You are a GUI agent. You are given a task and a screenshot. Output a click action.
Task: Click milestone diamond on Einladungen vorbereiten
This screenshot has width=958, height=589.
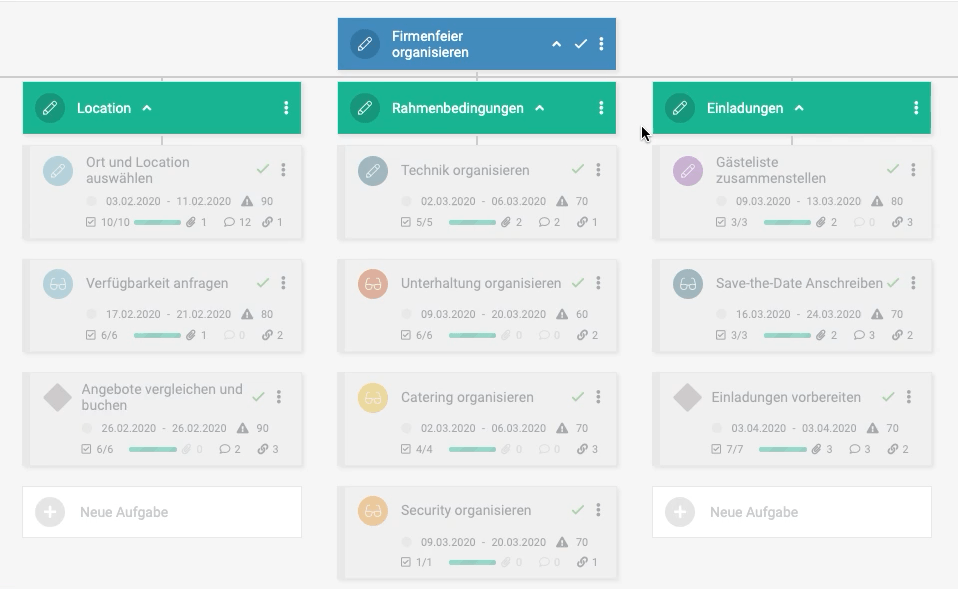688,398
